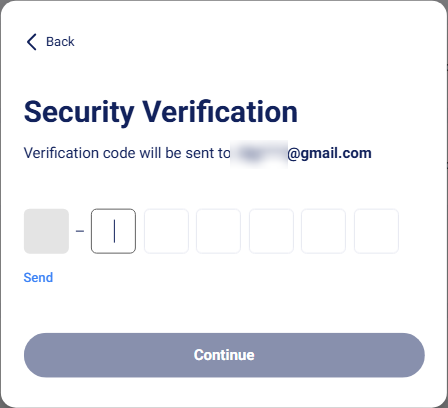Viewport: 448px width, 408px height.
Task: Select the third verification digit box
Action: click(218, 231)
